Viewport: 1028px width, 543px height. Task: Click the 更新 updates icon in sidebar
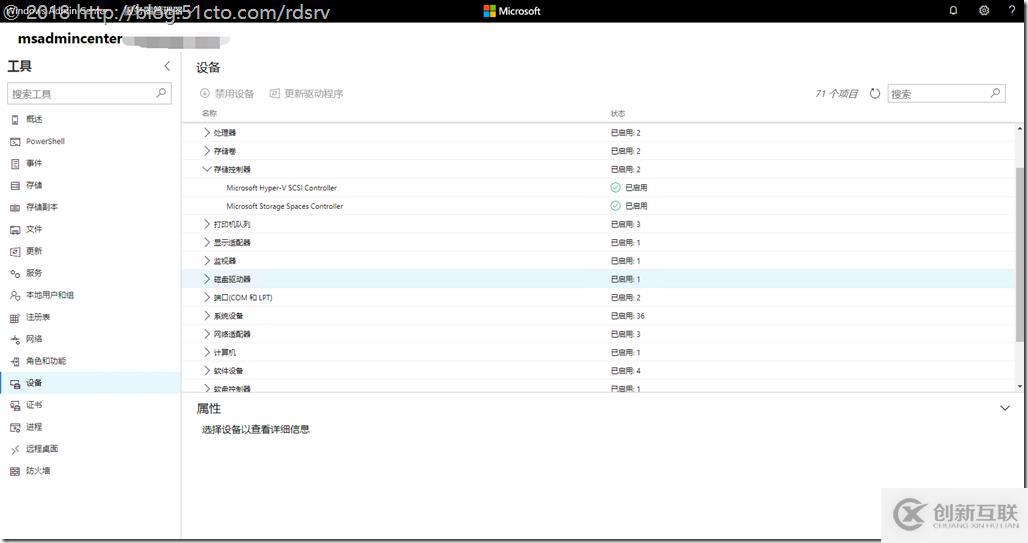(15, 251)
